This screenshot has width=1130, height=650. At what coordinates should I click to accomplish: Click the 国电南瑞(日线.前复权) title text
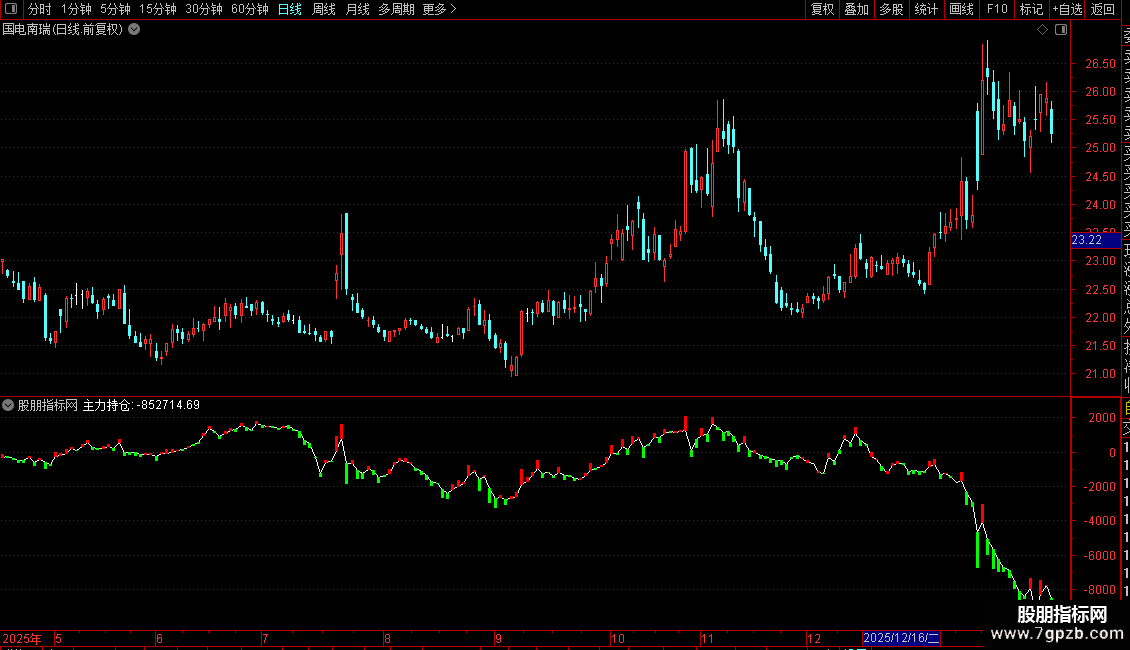(x=63, y=30)
